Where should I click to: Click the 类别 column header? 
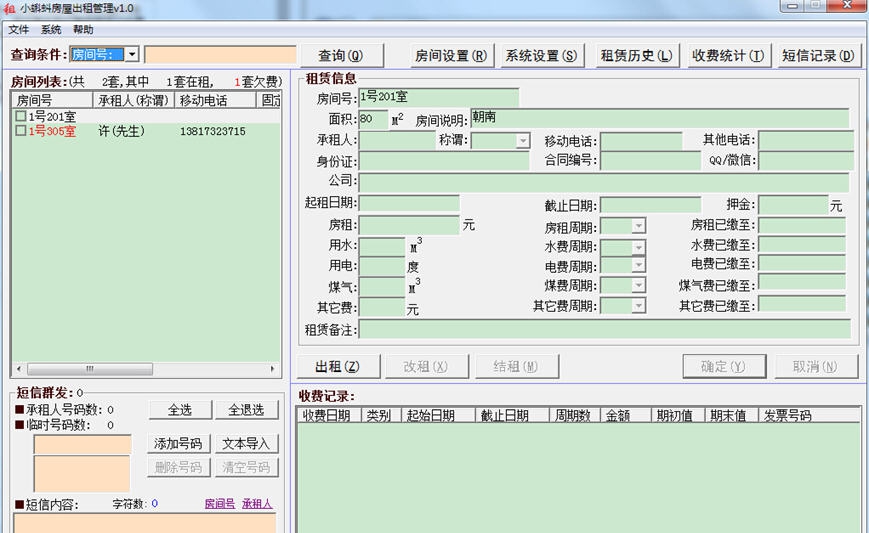tap(381, 416)
